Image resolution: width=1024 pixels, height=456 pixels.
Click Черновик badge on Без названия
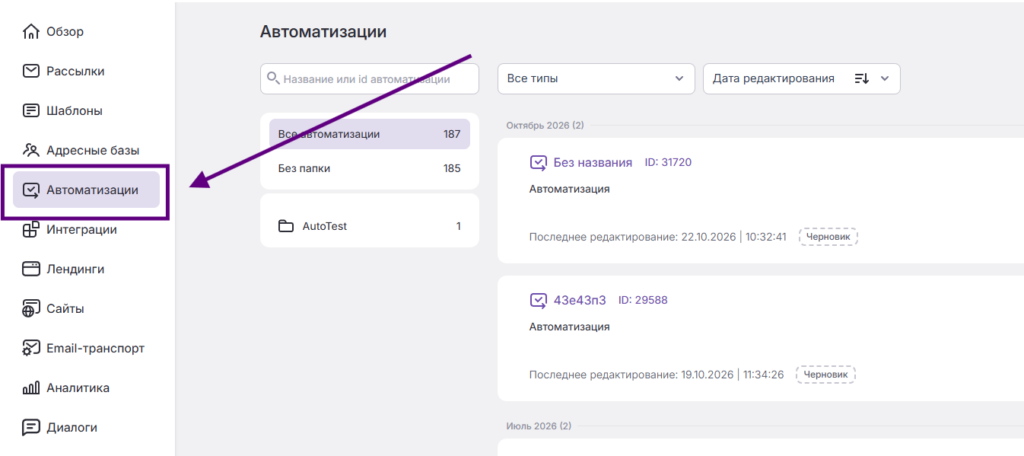tap(828, 236)
